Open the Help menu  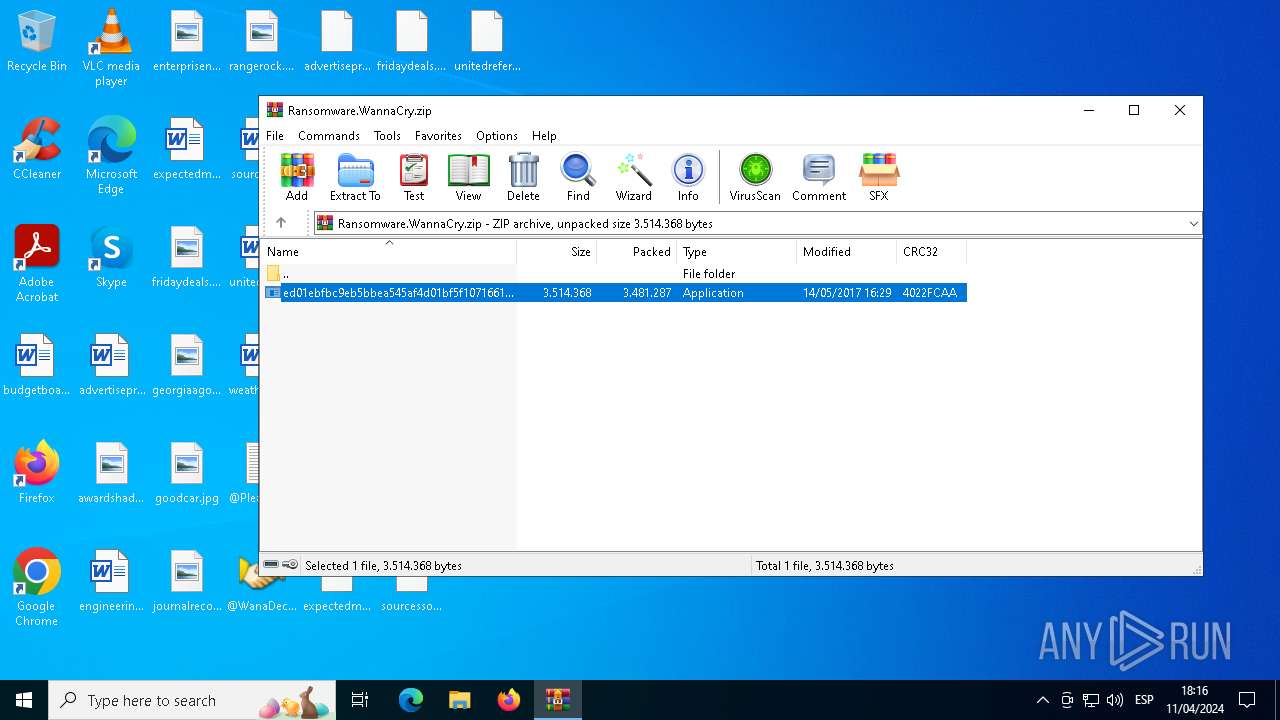pos(544,136)
